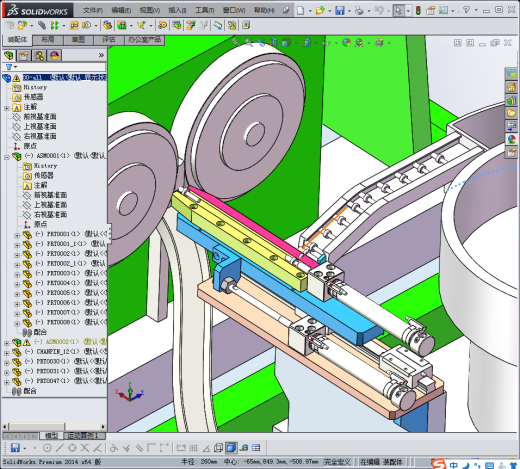Open the Appearances tab on the right task pane
Viewport: 520px width, 469px height.
pos(511,139)
